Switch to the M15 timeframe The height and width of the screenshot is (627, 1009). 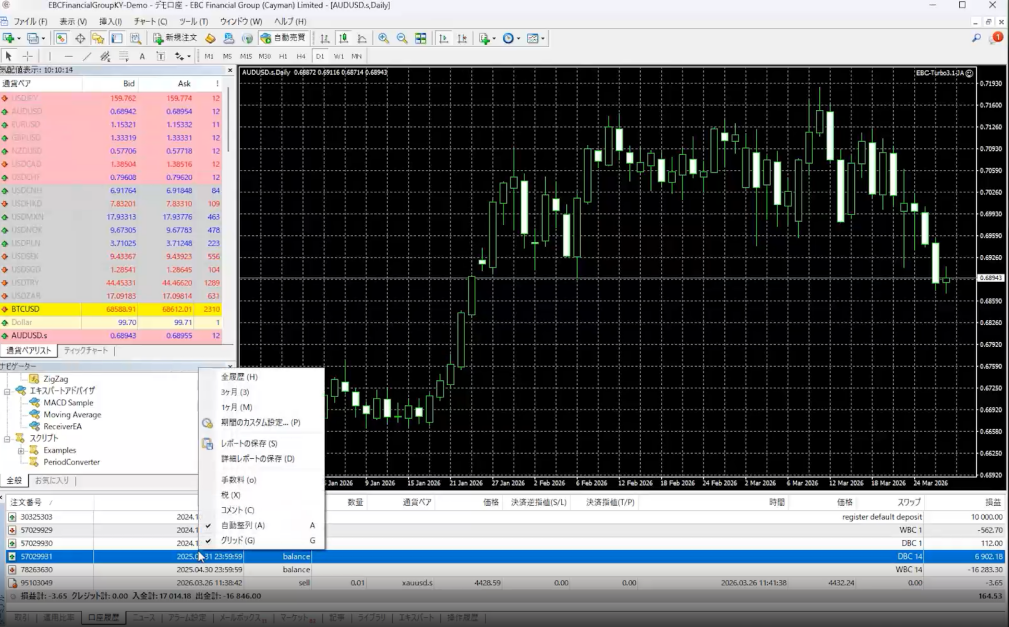coord(246,57)
